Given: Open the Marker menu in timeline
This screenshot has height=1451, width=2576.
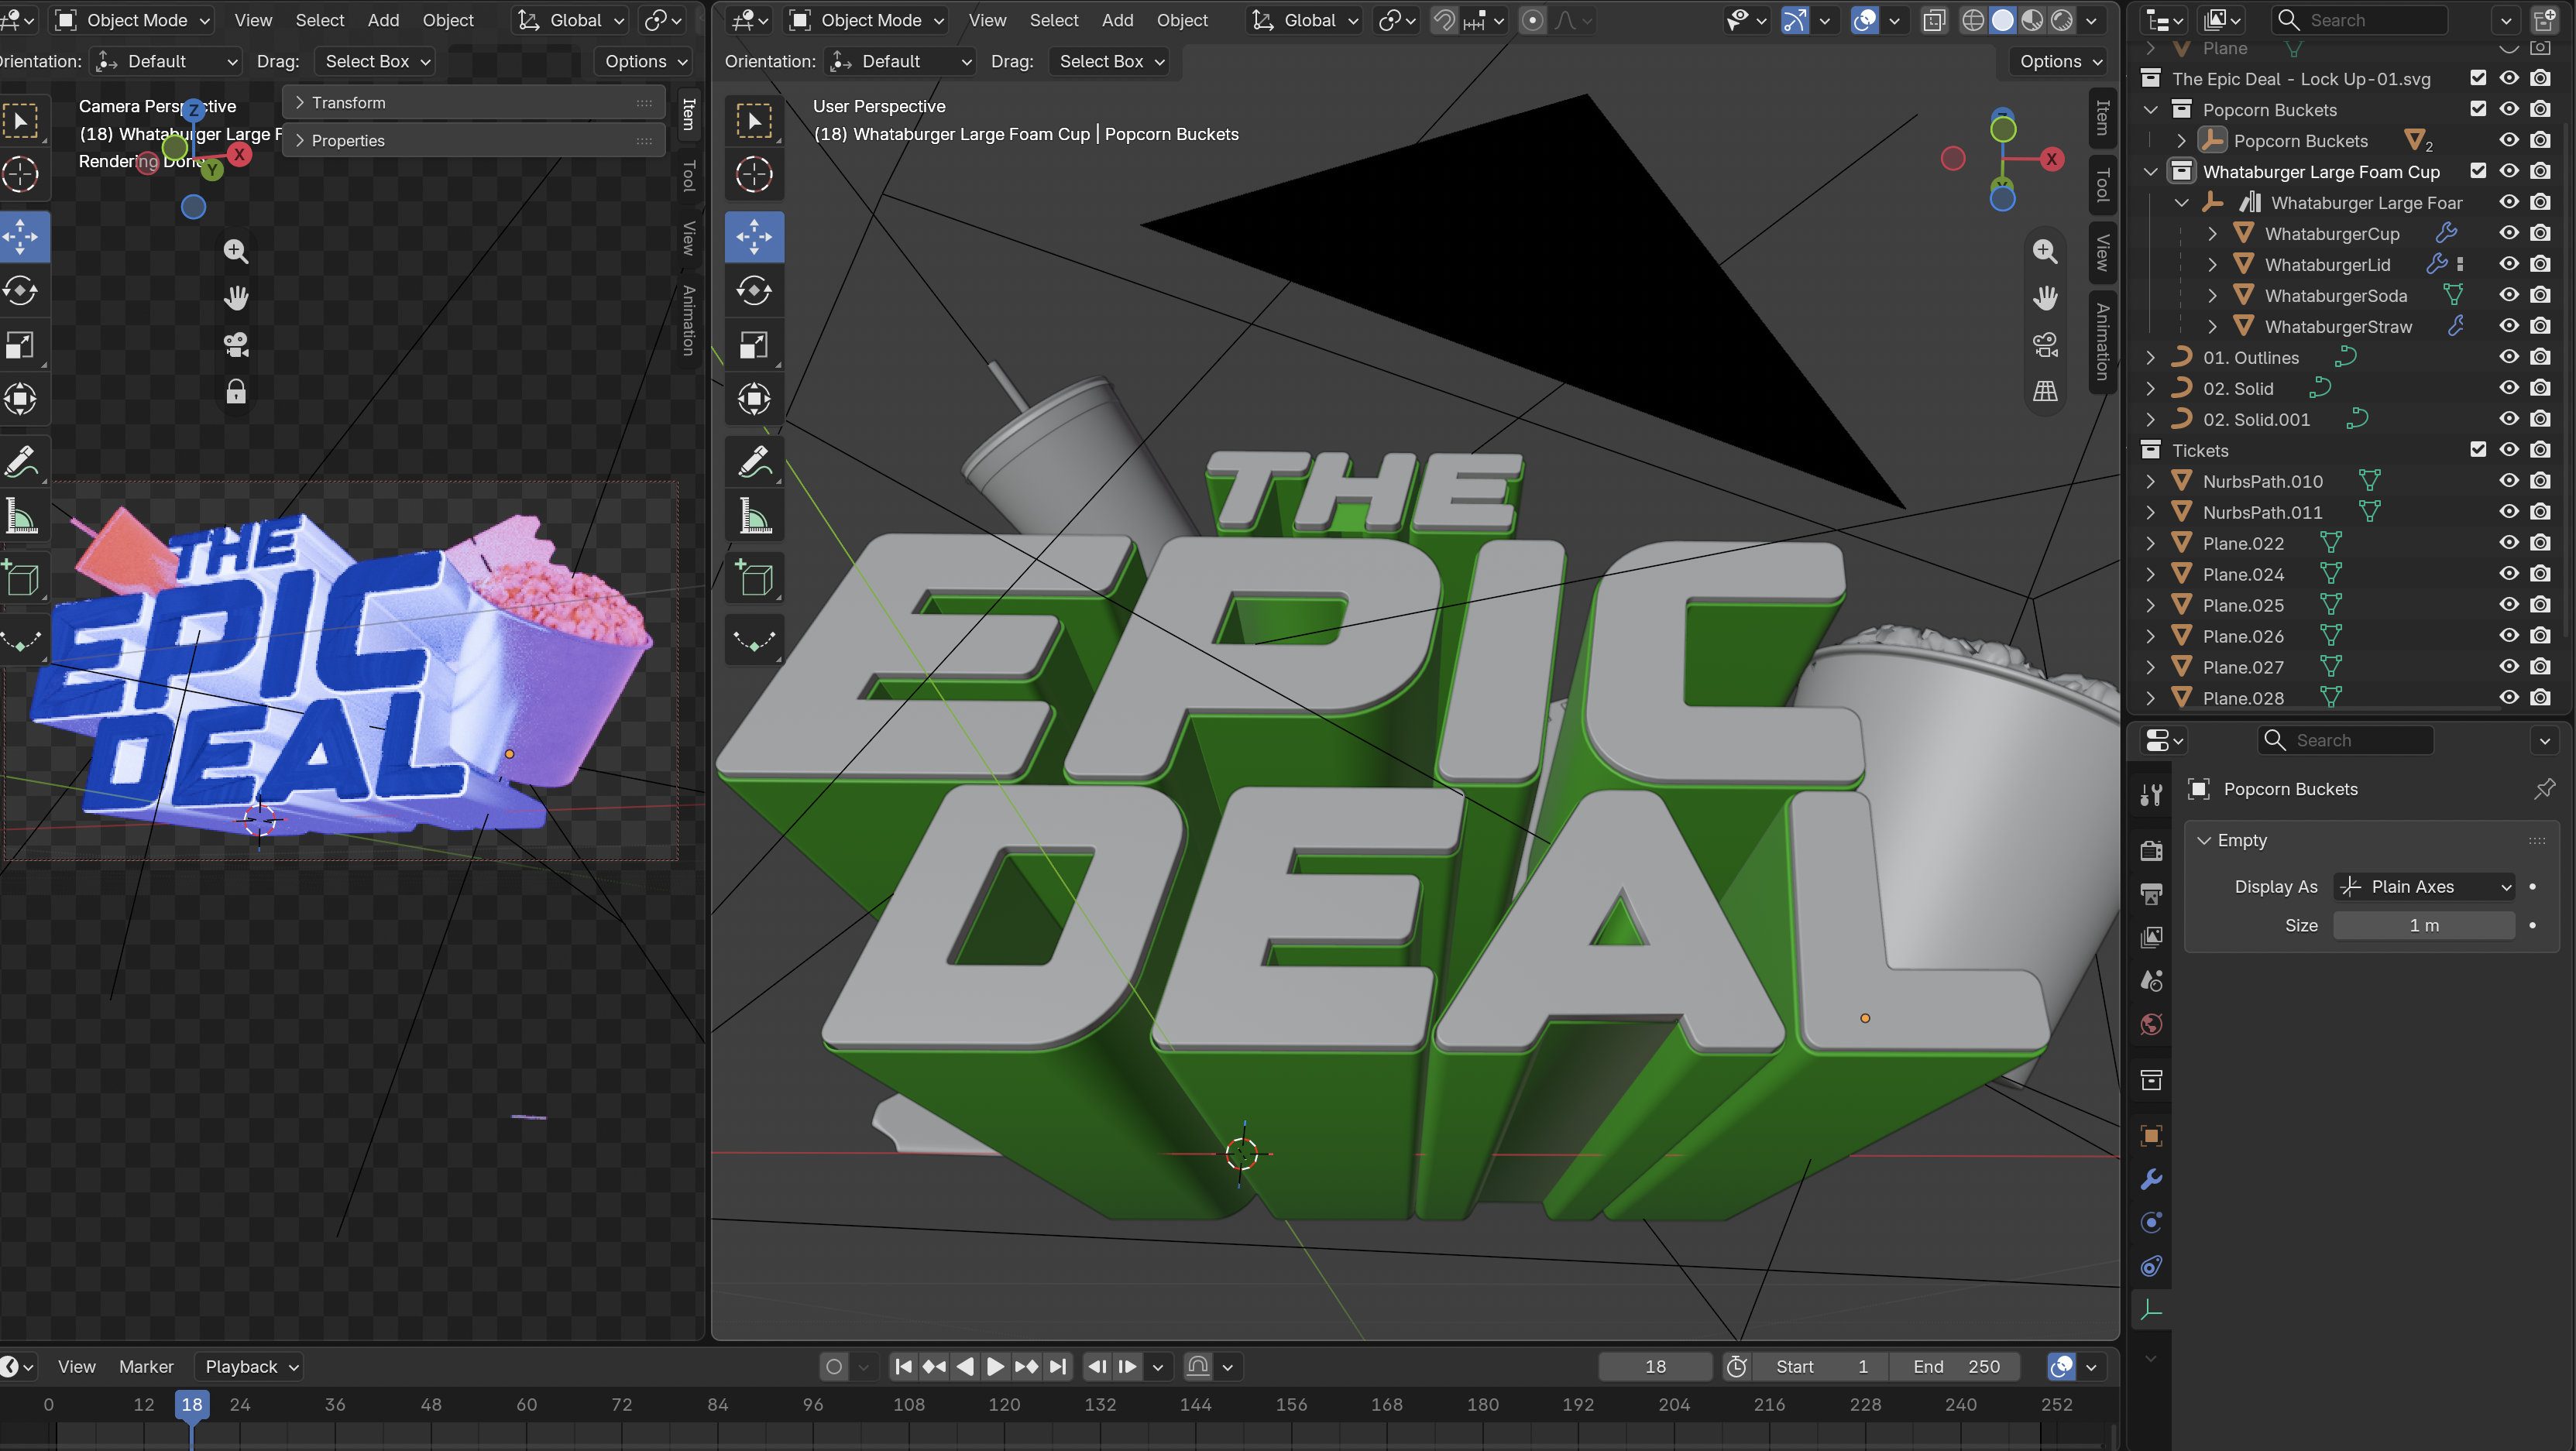Looking at the screenshot, I should pyautogui.click(x=146, y=1367).
